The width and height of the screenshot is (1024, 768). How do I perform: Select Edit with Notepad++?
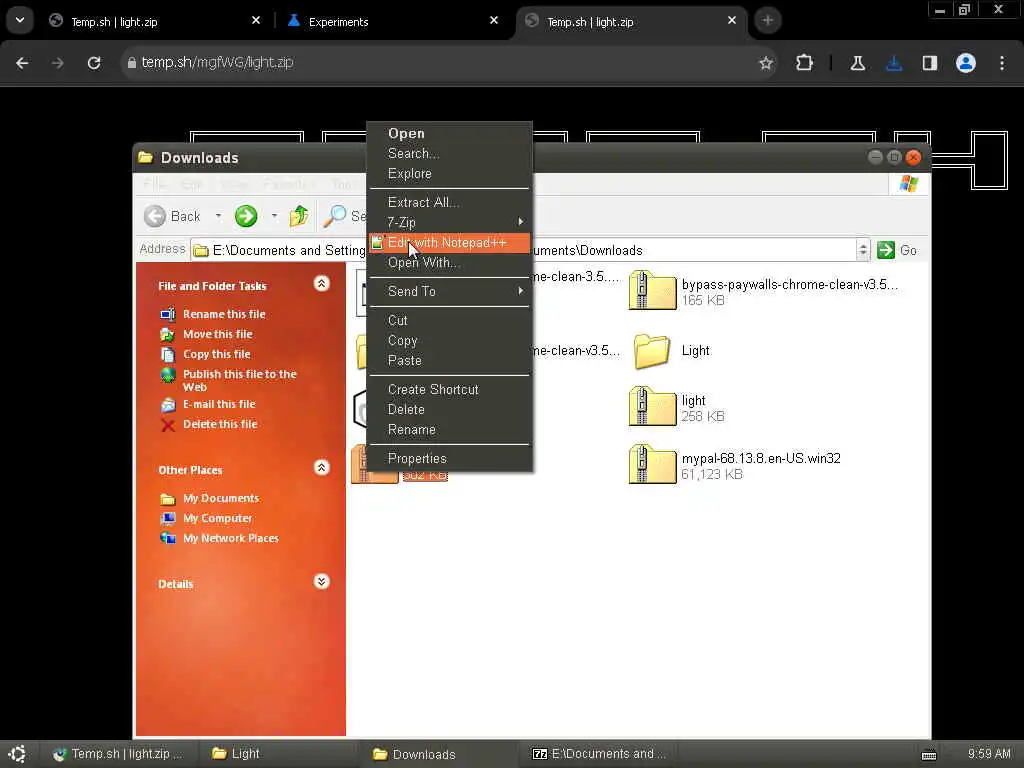(449, 243)
